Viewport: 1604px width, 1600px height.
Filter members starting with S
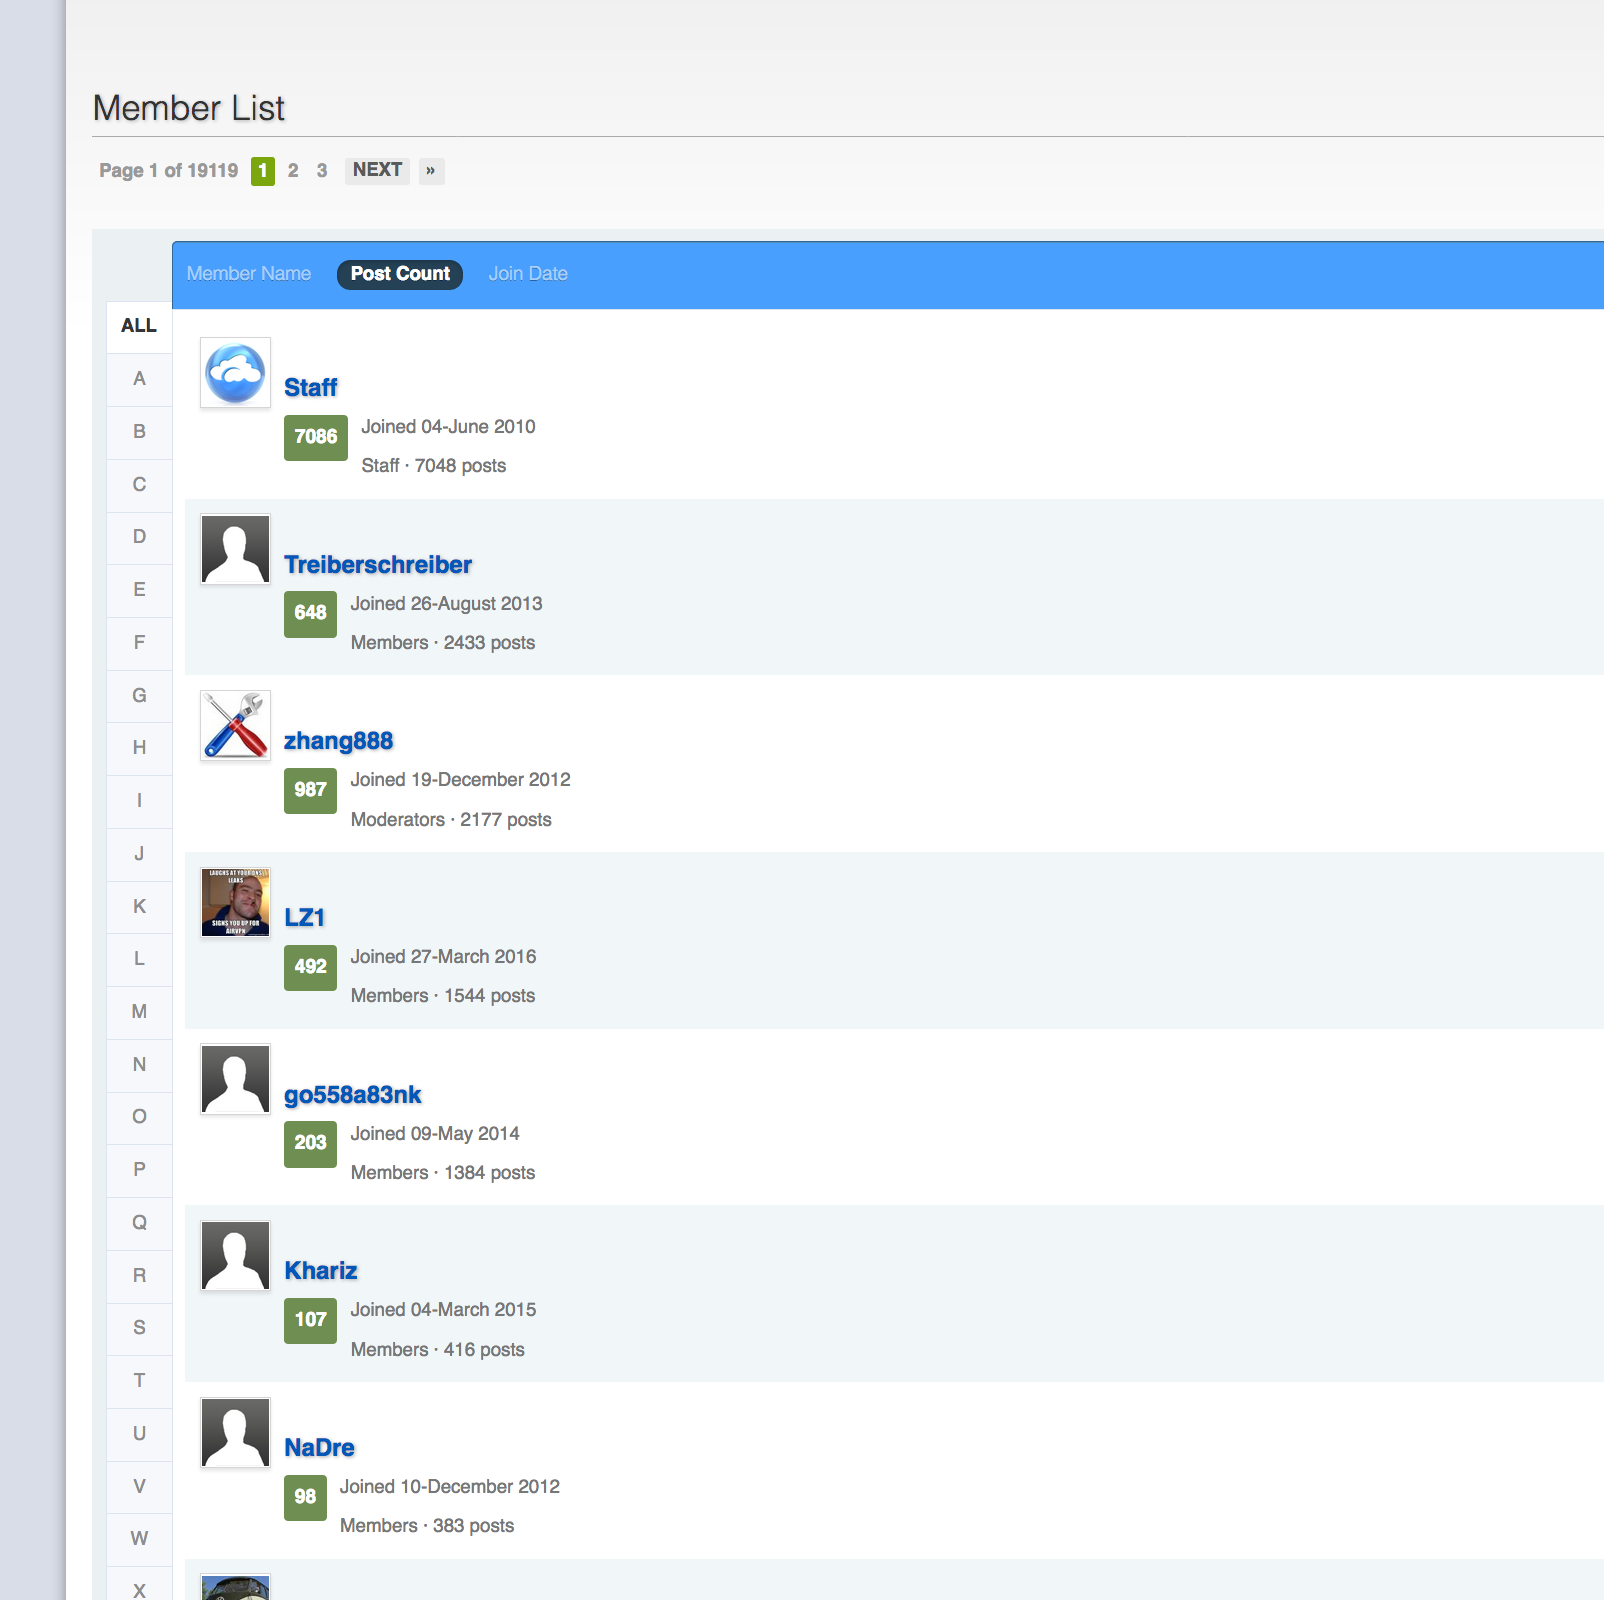pyautogui.click(x=139, y=1328)
